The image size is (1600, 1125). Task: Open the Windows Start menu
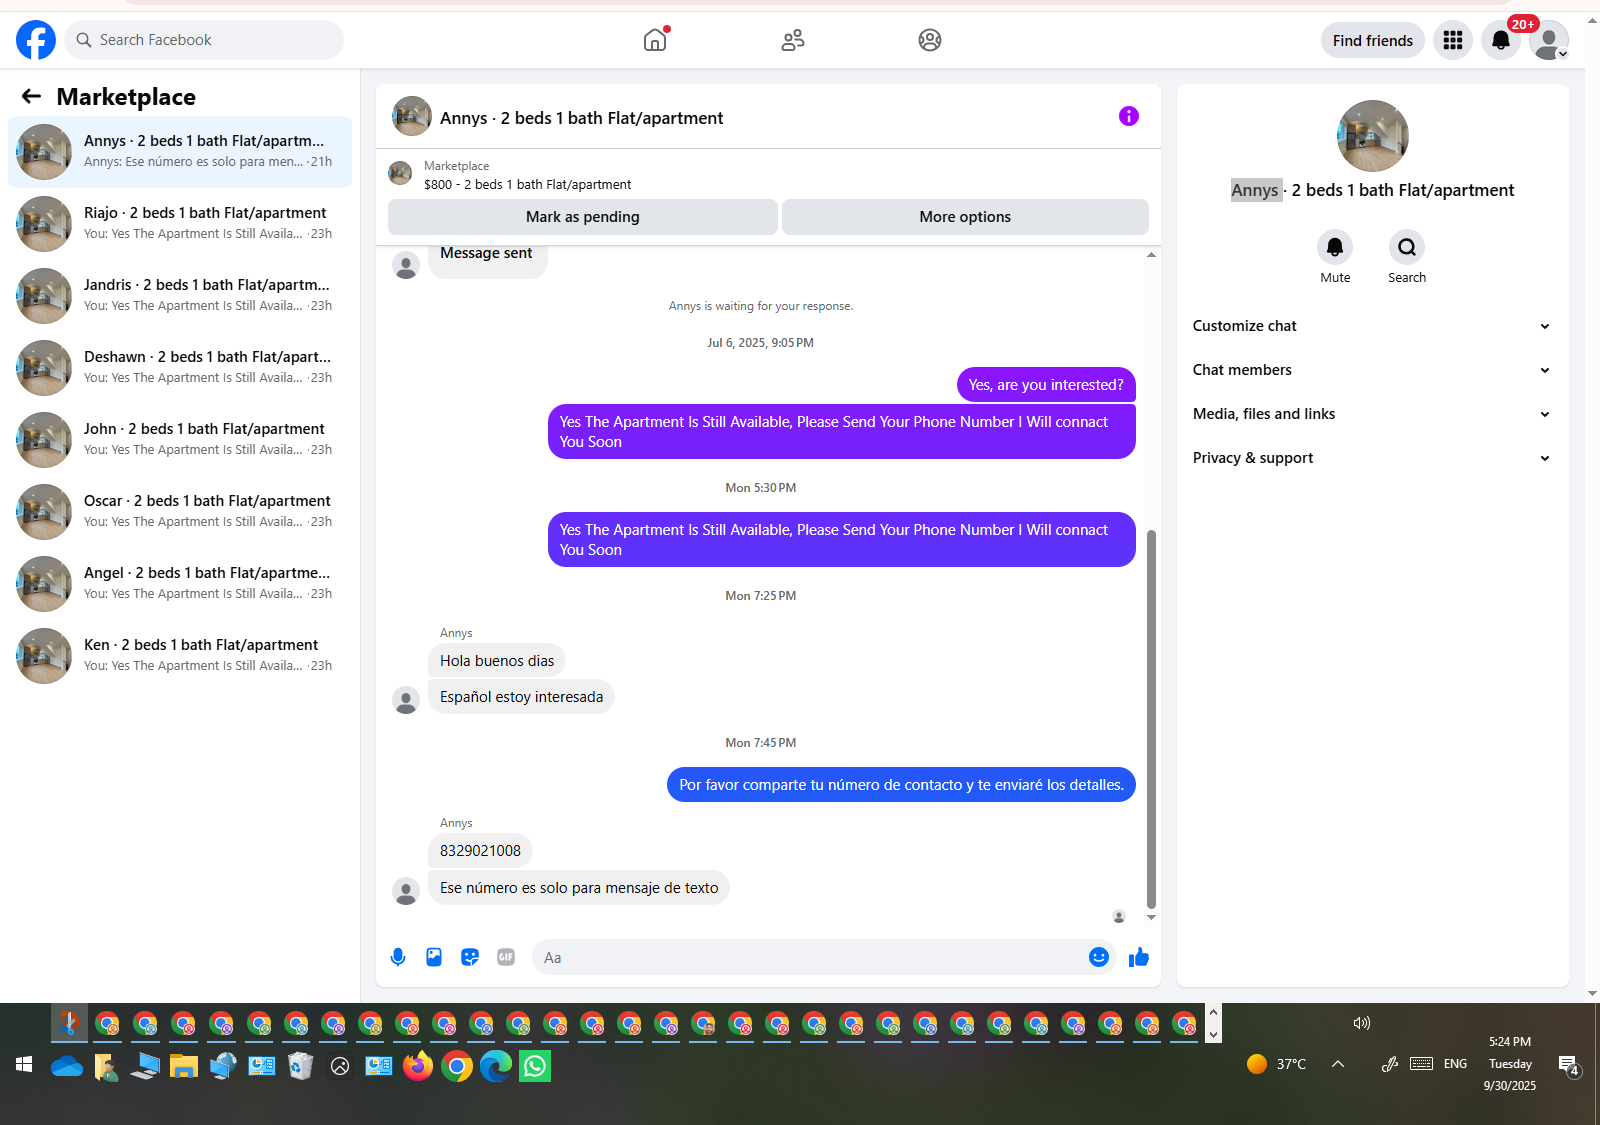[x=24, y=1065]
